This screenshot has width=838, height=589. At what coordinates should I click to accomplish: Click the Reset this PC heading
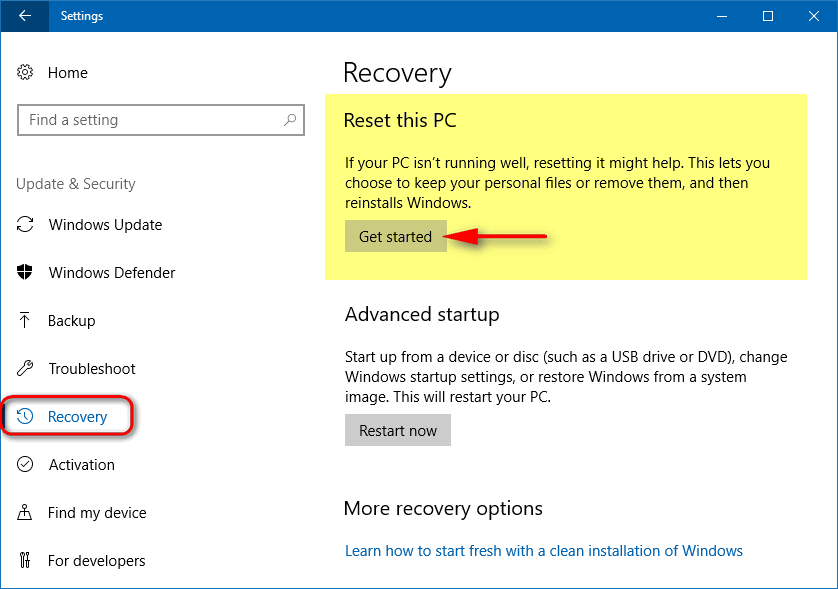click(400, 120)
